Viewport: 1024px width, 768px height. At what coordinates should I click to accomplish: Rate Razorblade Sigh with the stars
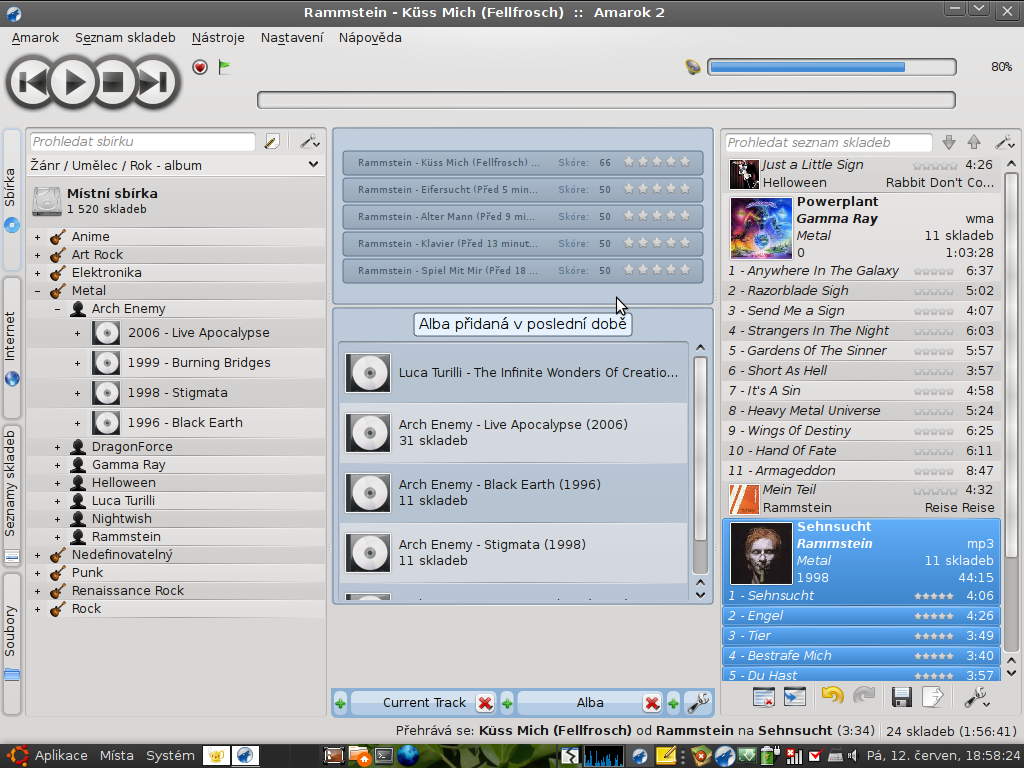click(934, 291)
